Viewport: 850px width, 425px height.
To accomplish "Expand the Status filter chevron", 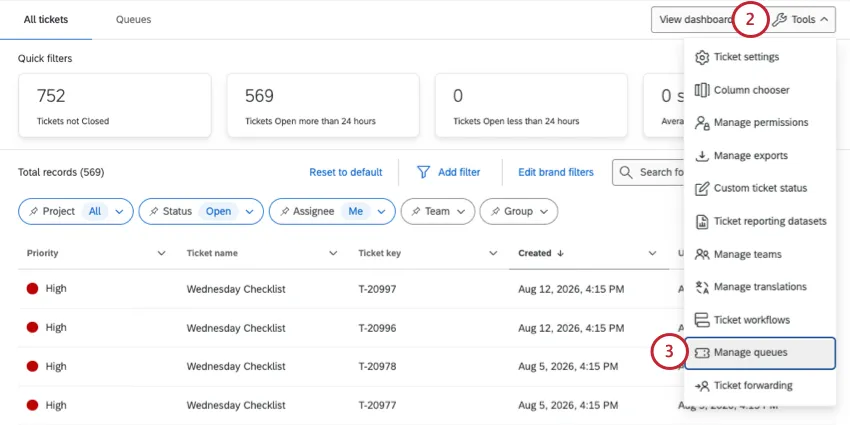I will [249, 211].
